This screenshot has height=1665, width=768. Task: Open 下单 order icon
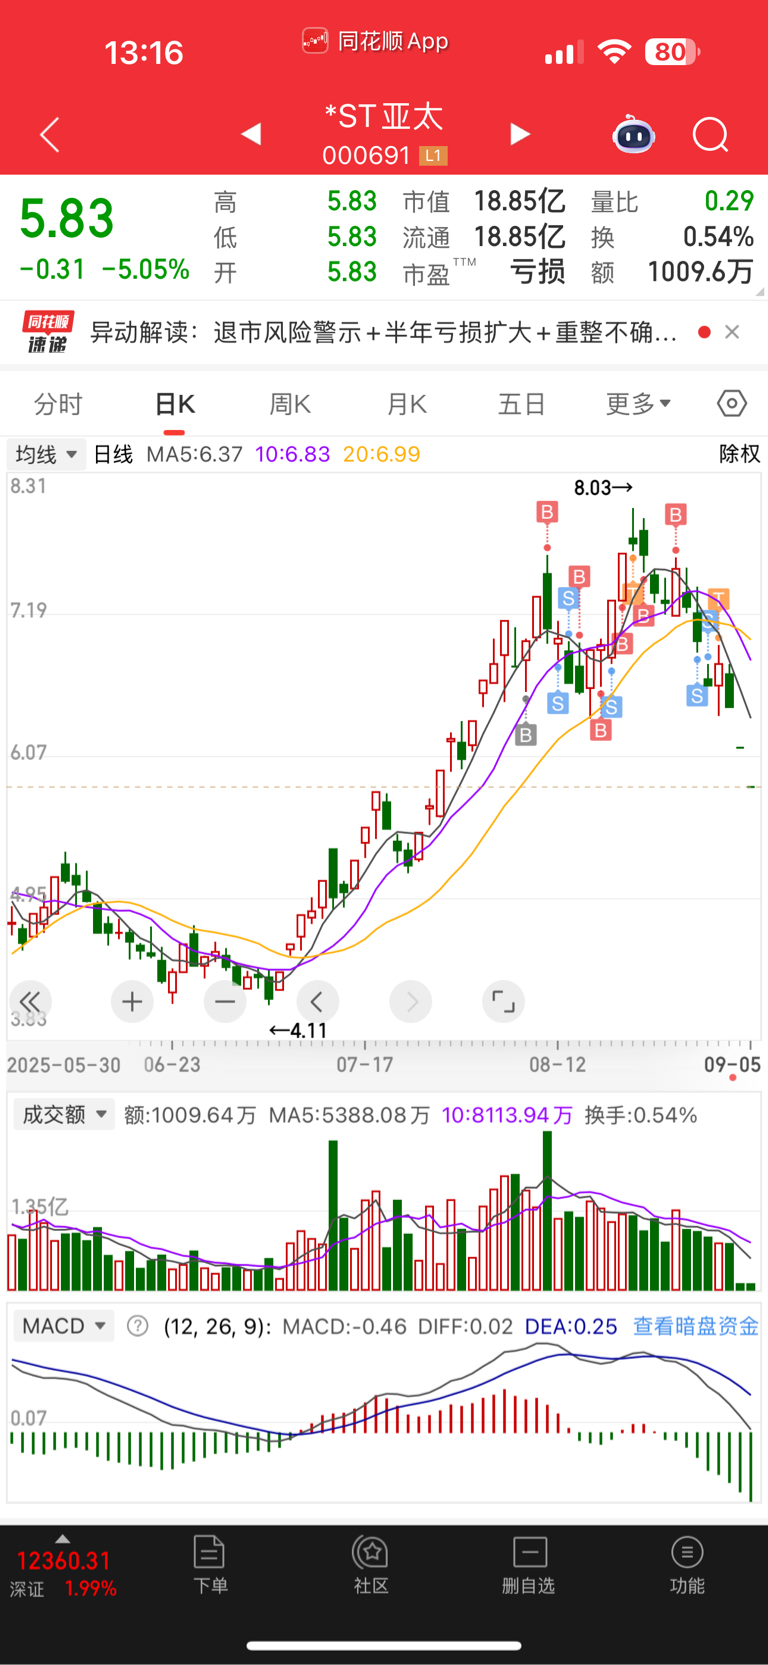tap(210, 1553)
